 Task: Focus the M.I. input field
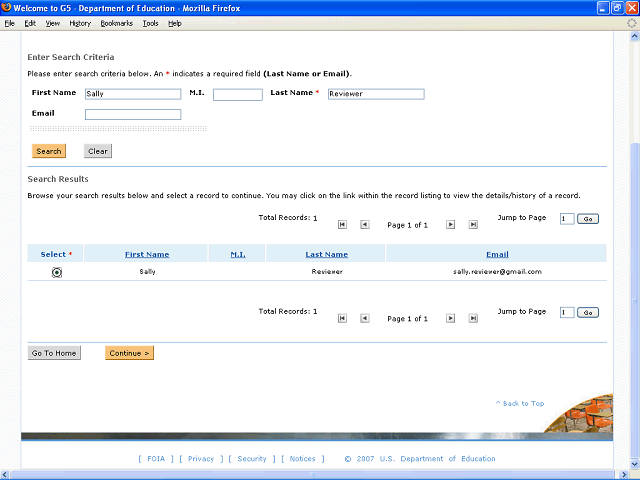(238, 95)
